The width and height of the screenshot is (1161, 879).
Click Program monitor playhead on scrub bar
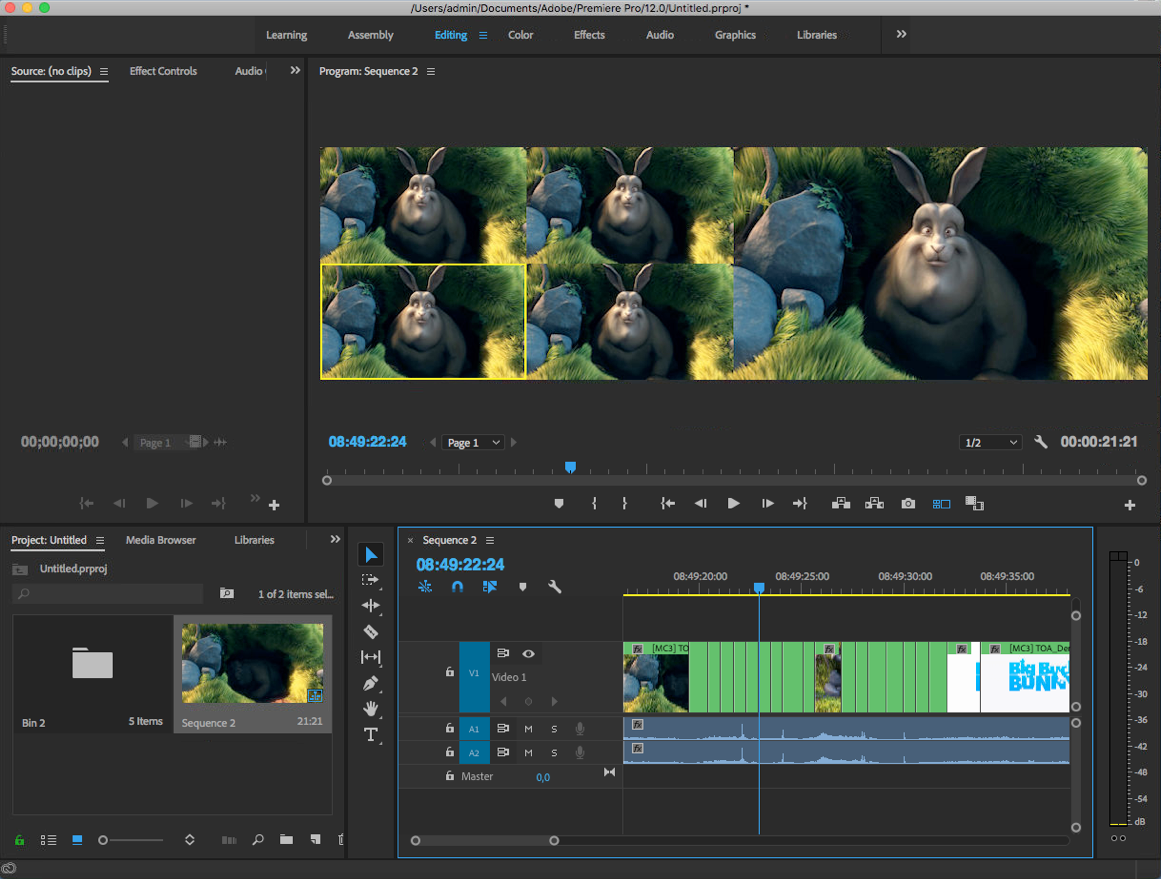pyautogui.click(x=570, y=467)
